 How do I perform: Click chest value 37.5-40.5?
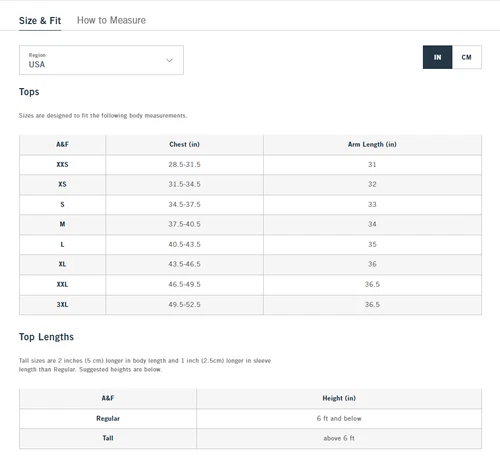184,224
